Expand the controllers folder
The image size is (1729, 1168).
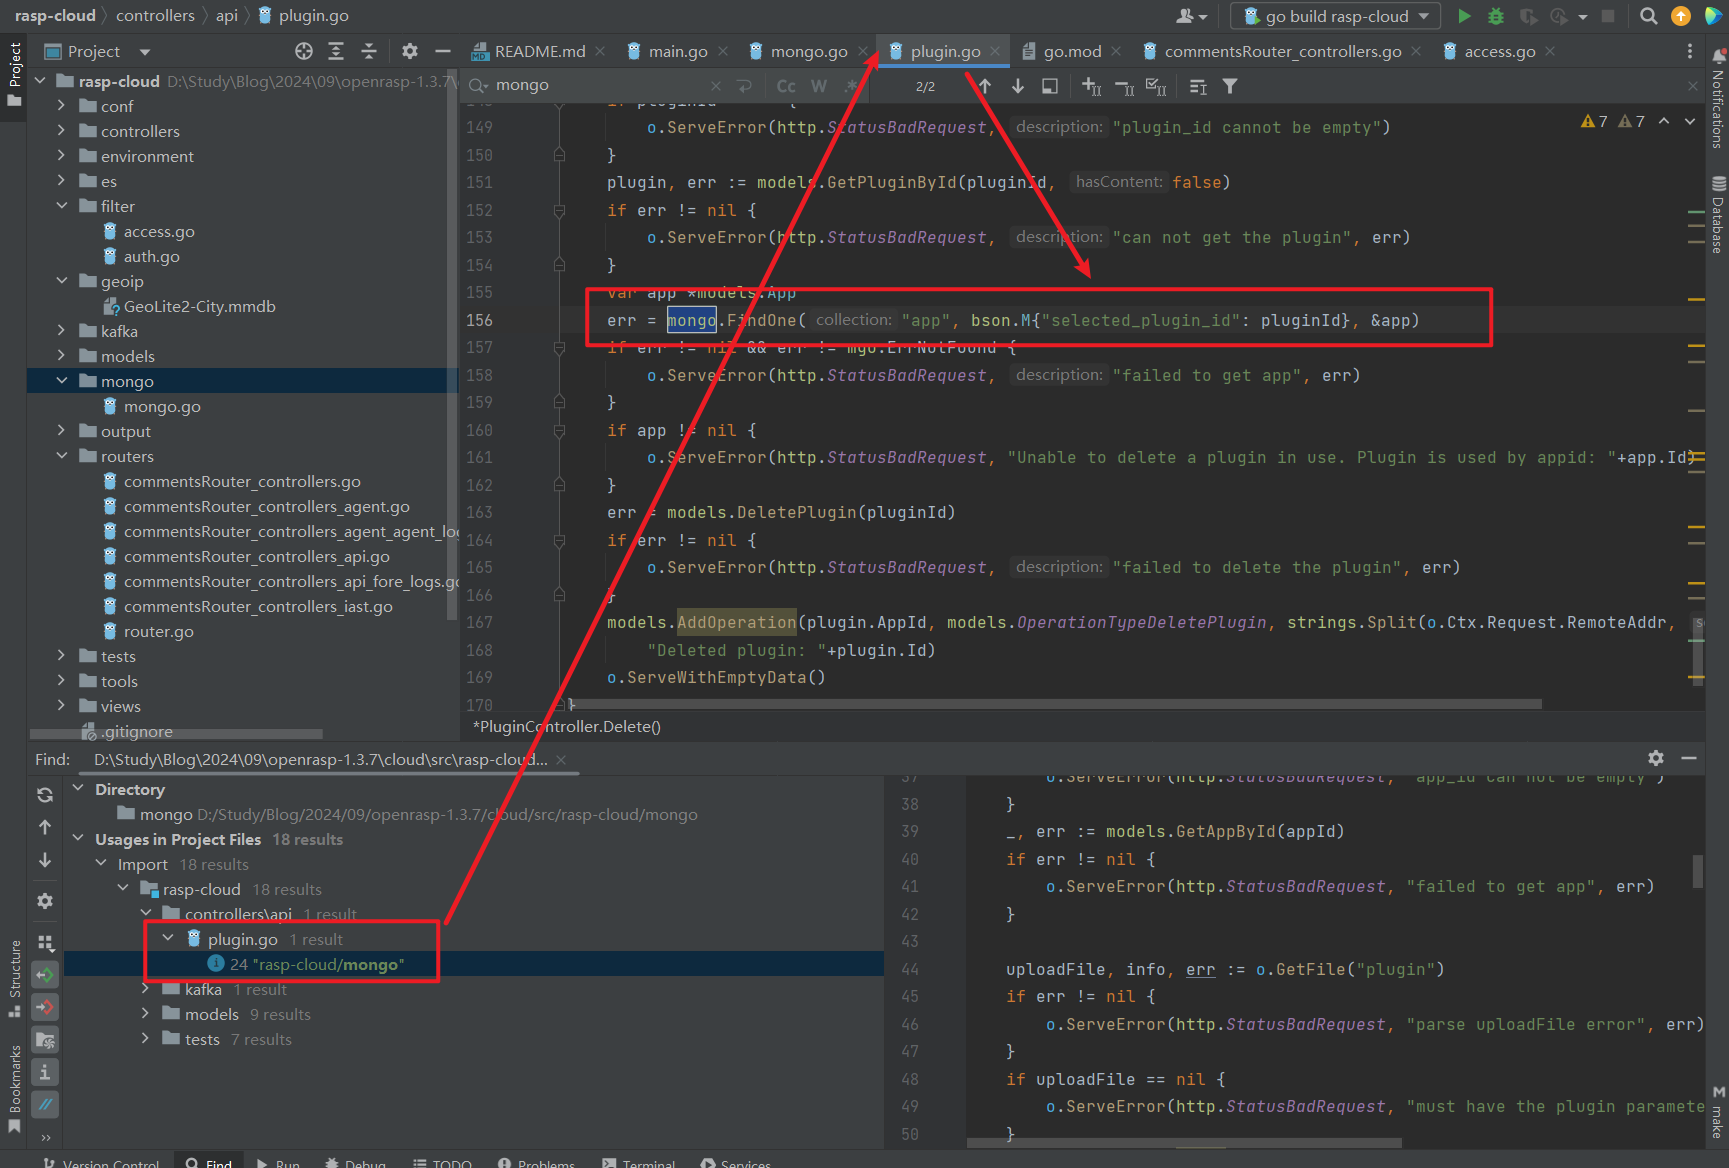pyautogui.click(x=62, y=131)
